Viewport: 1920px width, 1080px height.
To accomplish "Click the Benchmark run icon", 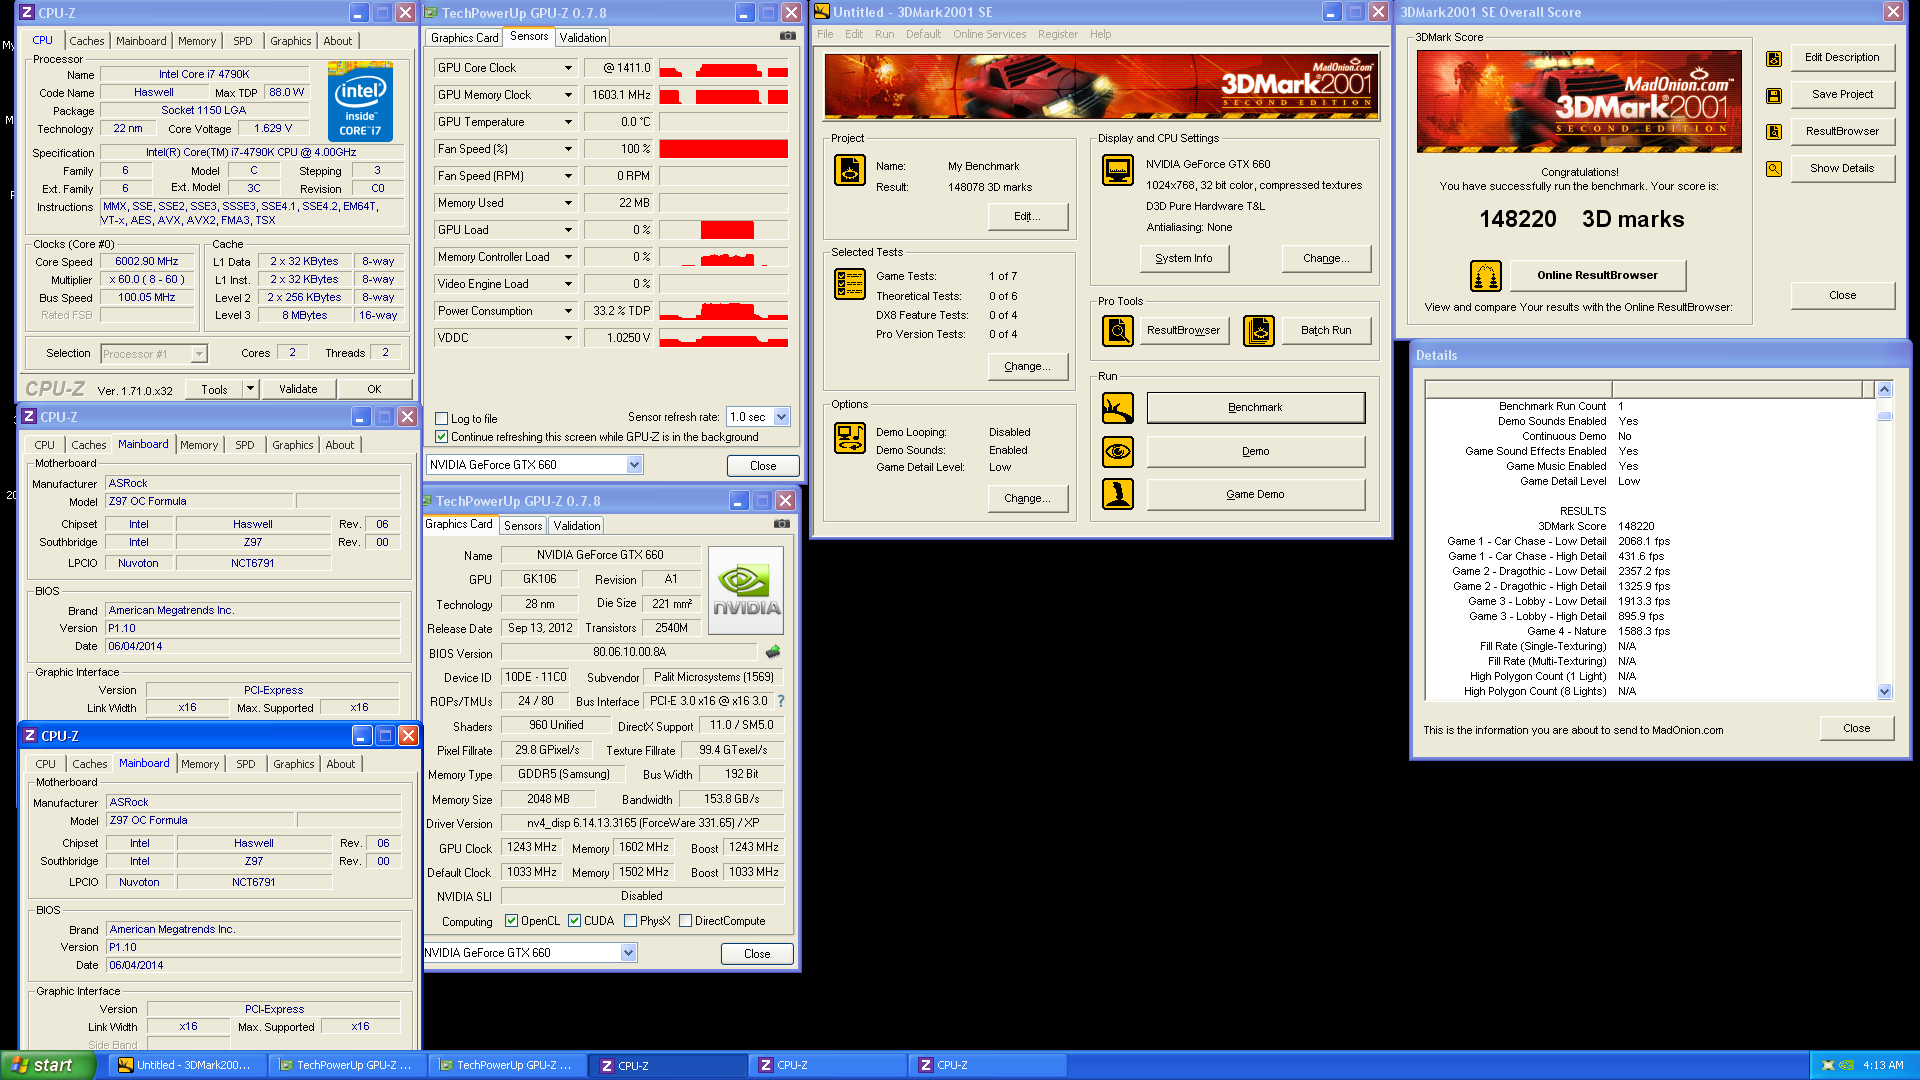I will (x=1117, y=408).
